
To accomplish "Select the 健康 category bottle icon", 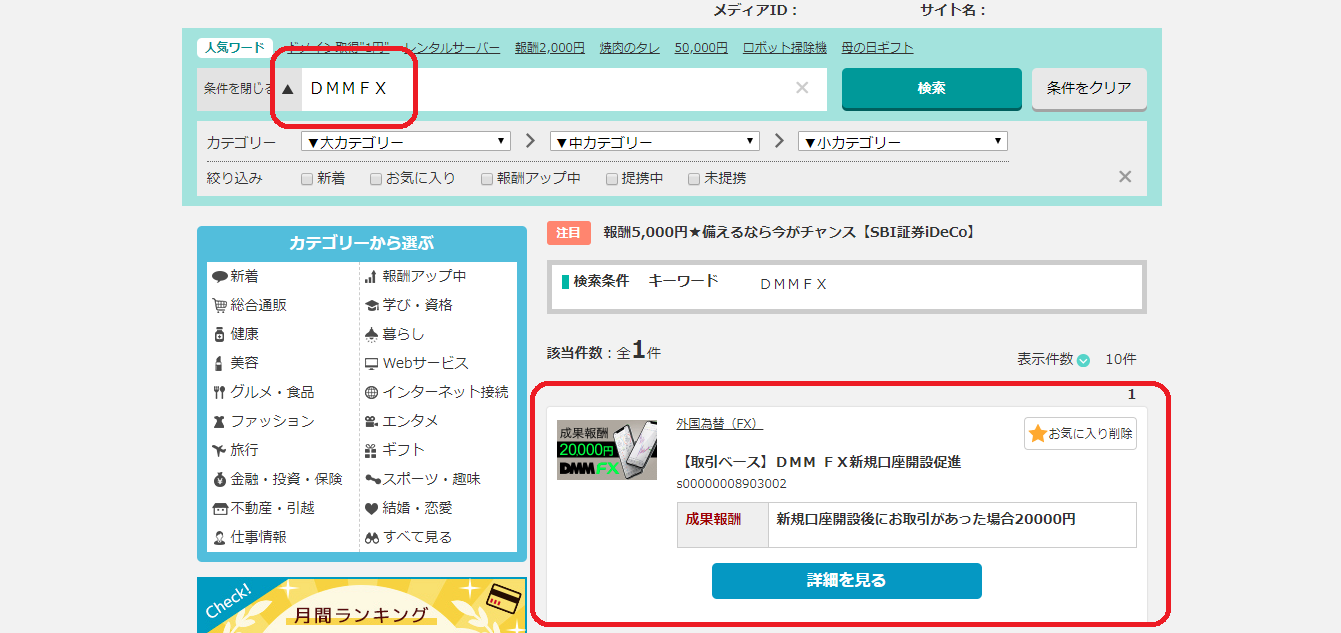I will [x=220, y=335].
